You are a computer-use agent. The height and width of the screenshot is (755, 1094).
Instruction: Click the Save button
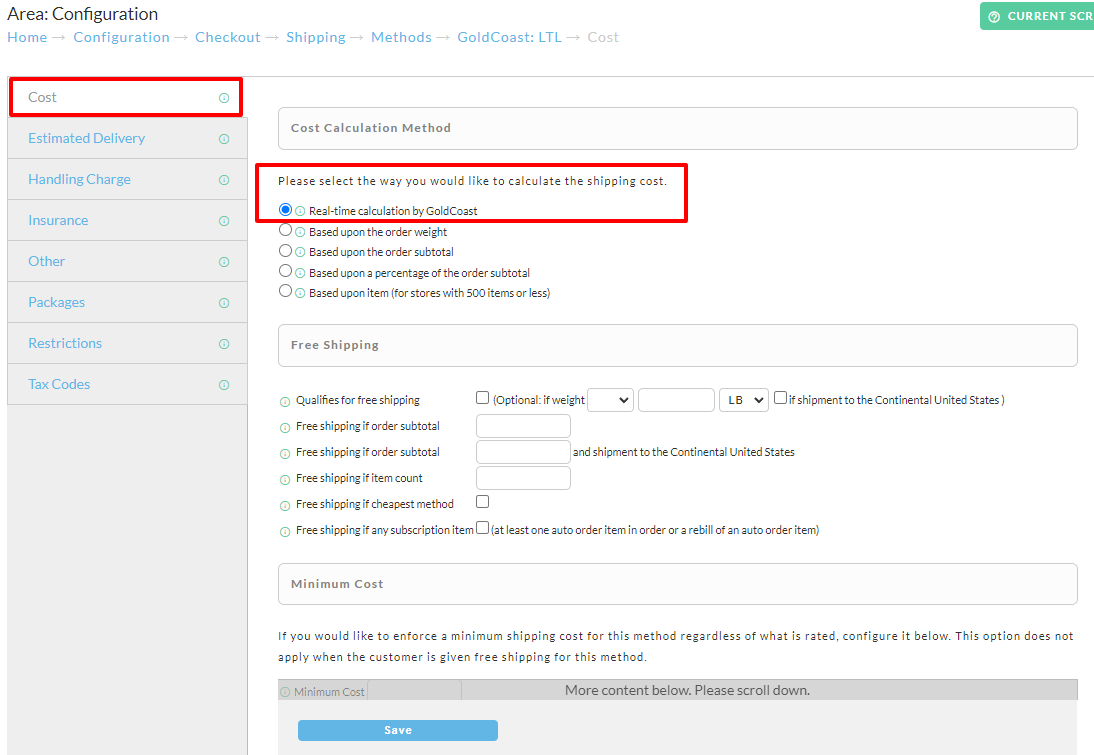click(x=398, y=731)
